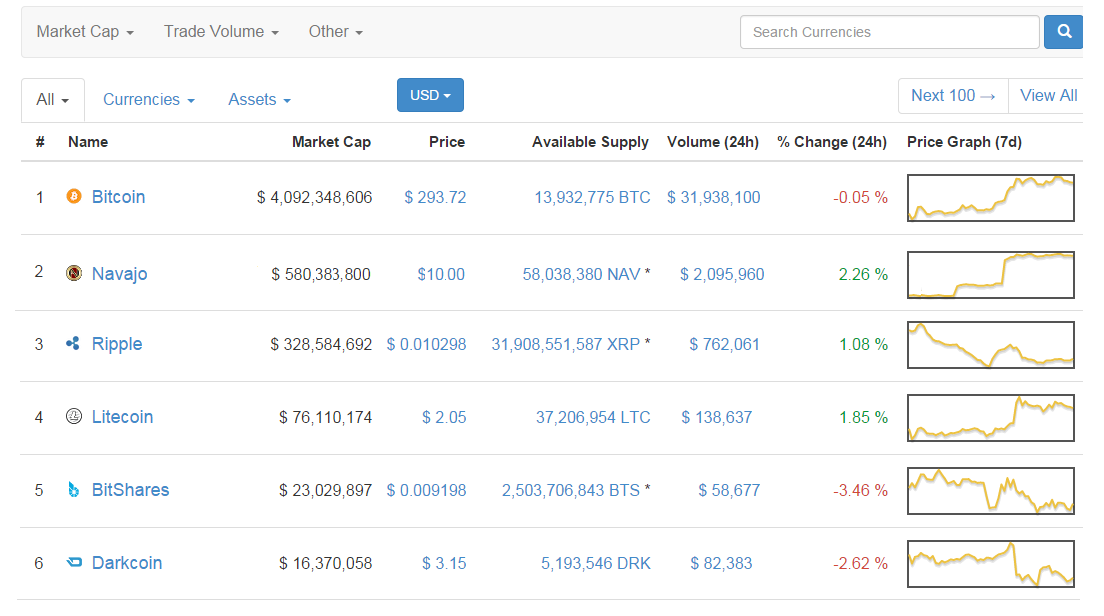Select the All tab

[x=53, y=99]
